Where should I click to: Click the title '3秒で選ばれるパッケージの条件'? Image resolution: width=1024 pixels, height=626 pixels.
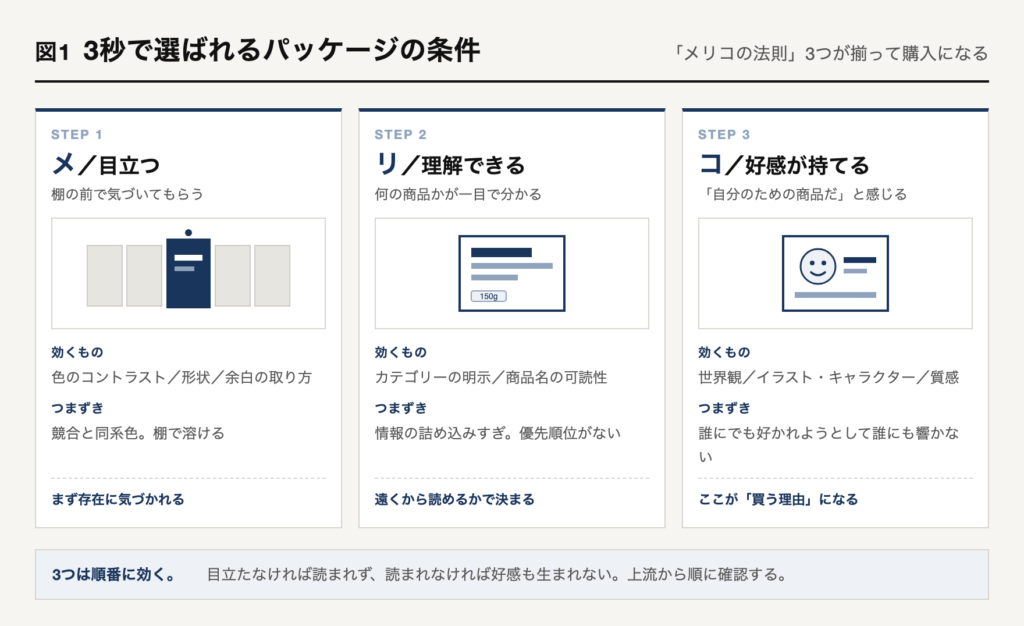click(x=281, y=50)
